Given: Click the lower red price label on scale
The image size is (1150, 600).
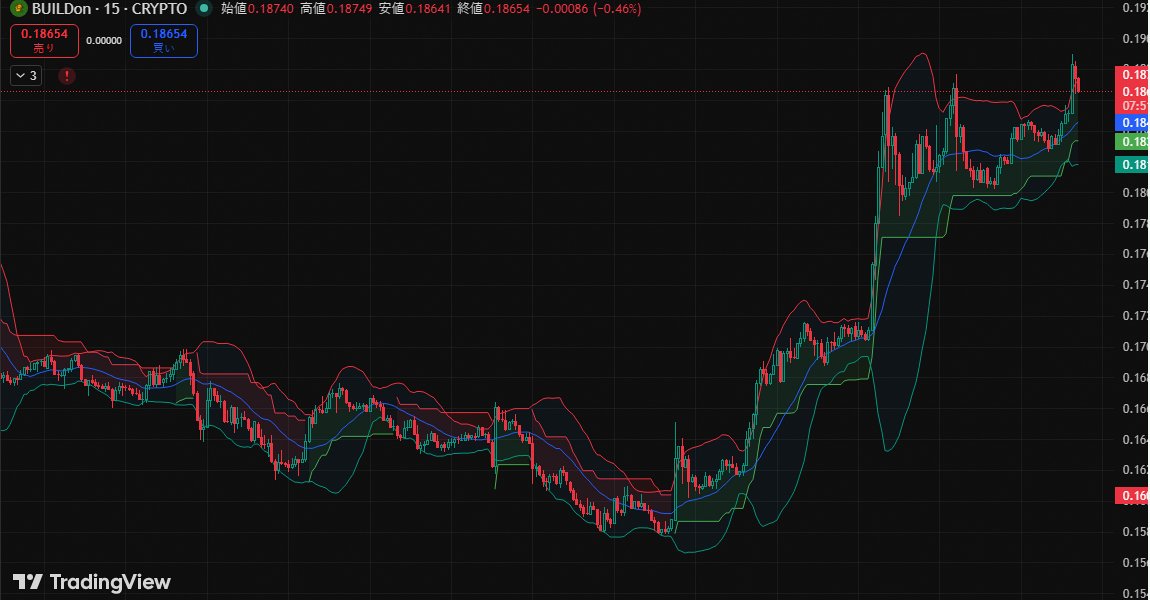Looking at the screenshot, I should click(1132, 496).
